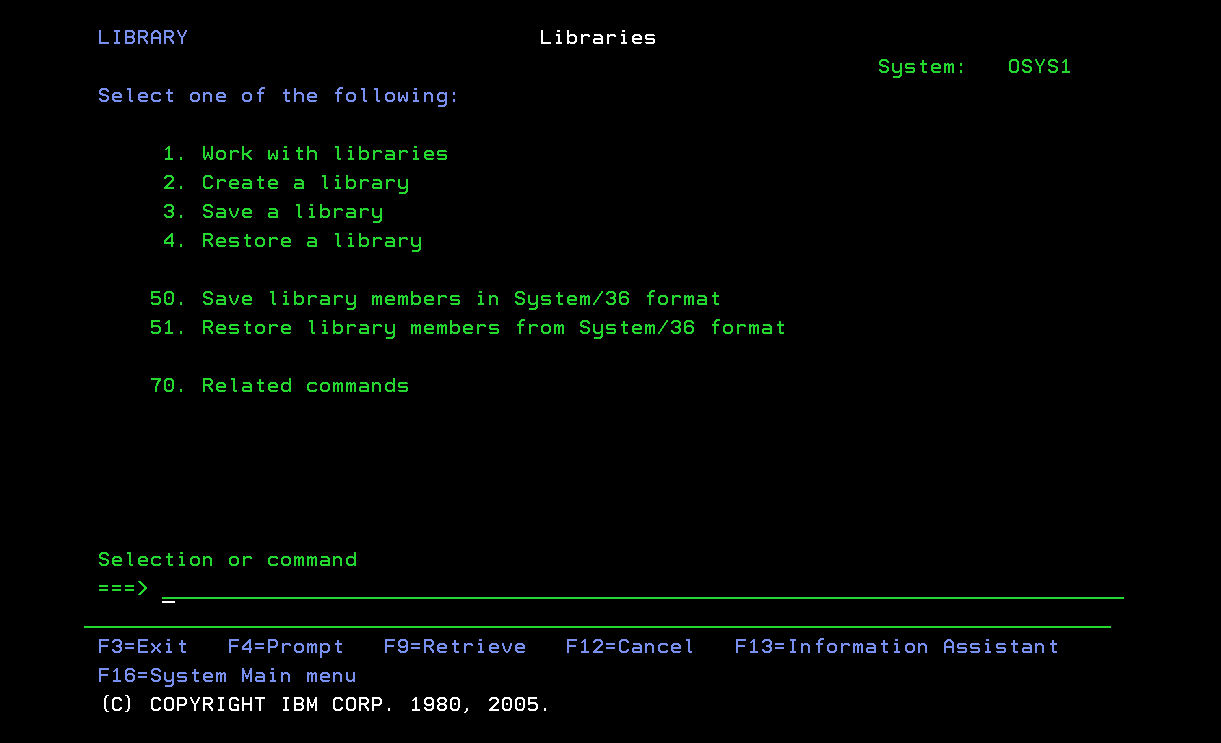The height and width of the screenshot is (743, 1221).
Task: Click the OSYS1 system name
Action: (1039, 66)
